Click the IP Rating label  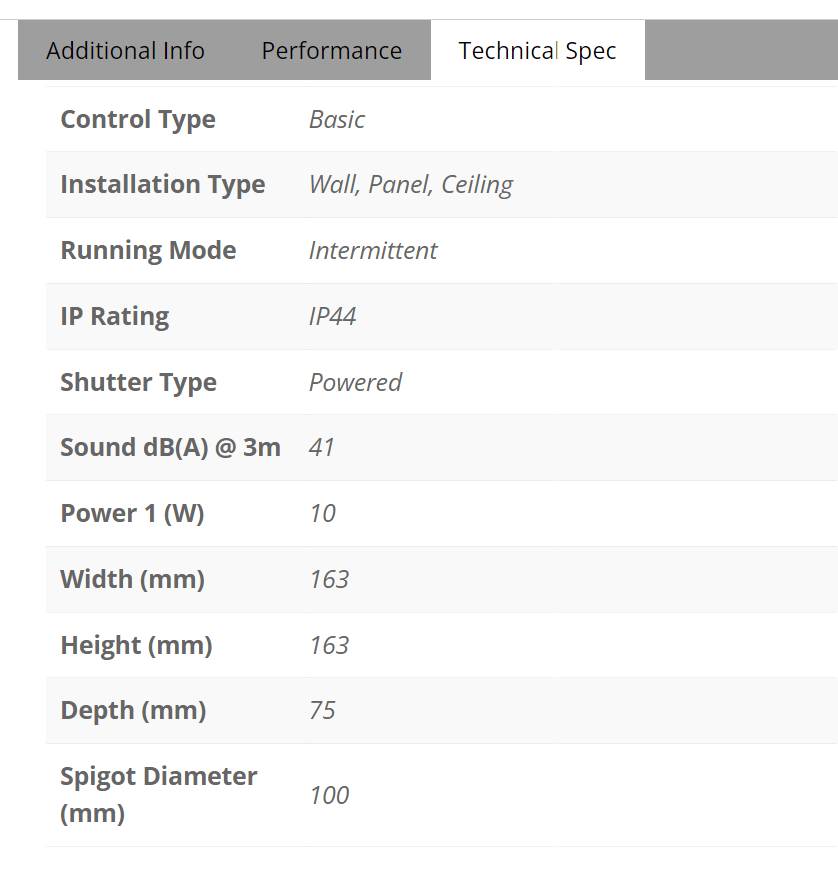pyautogui.click(x=115, y=317)
